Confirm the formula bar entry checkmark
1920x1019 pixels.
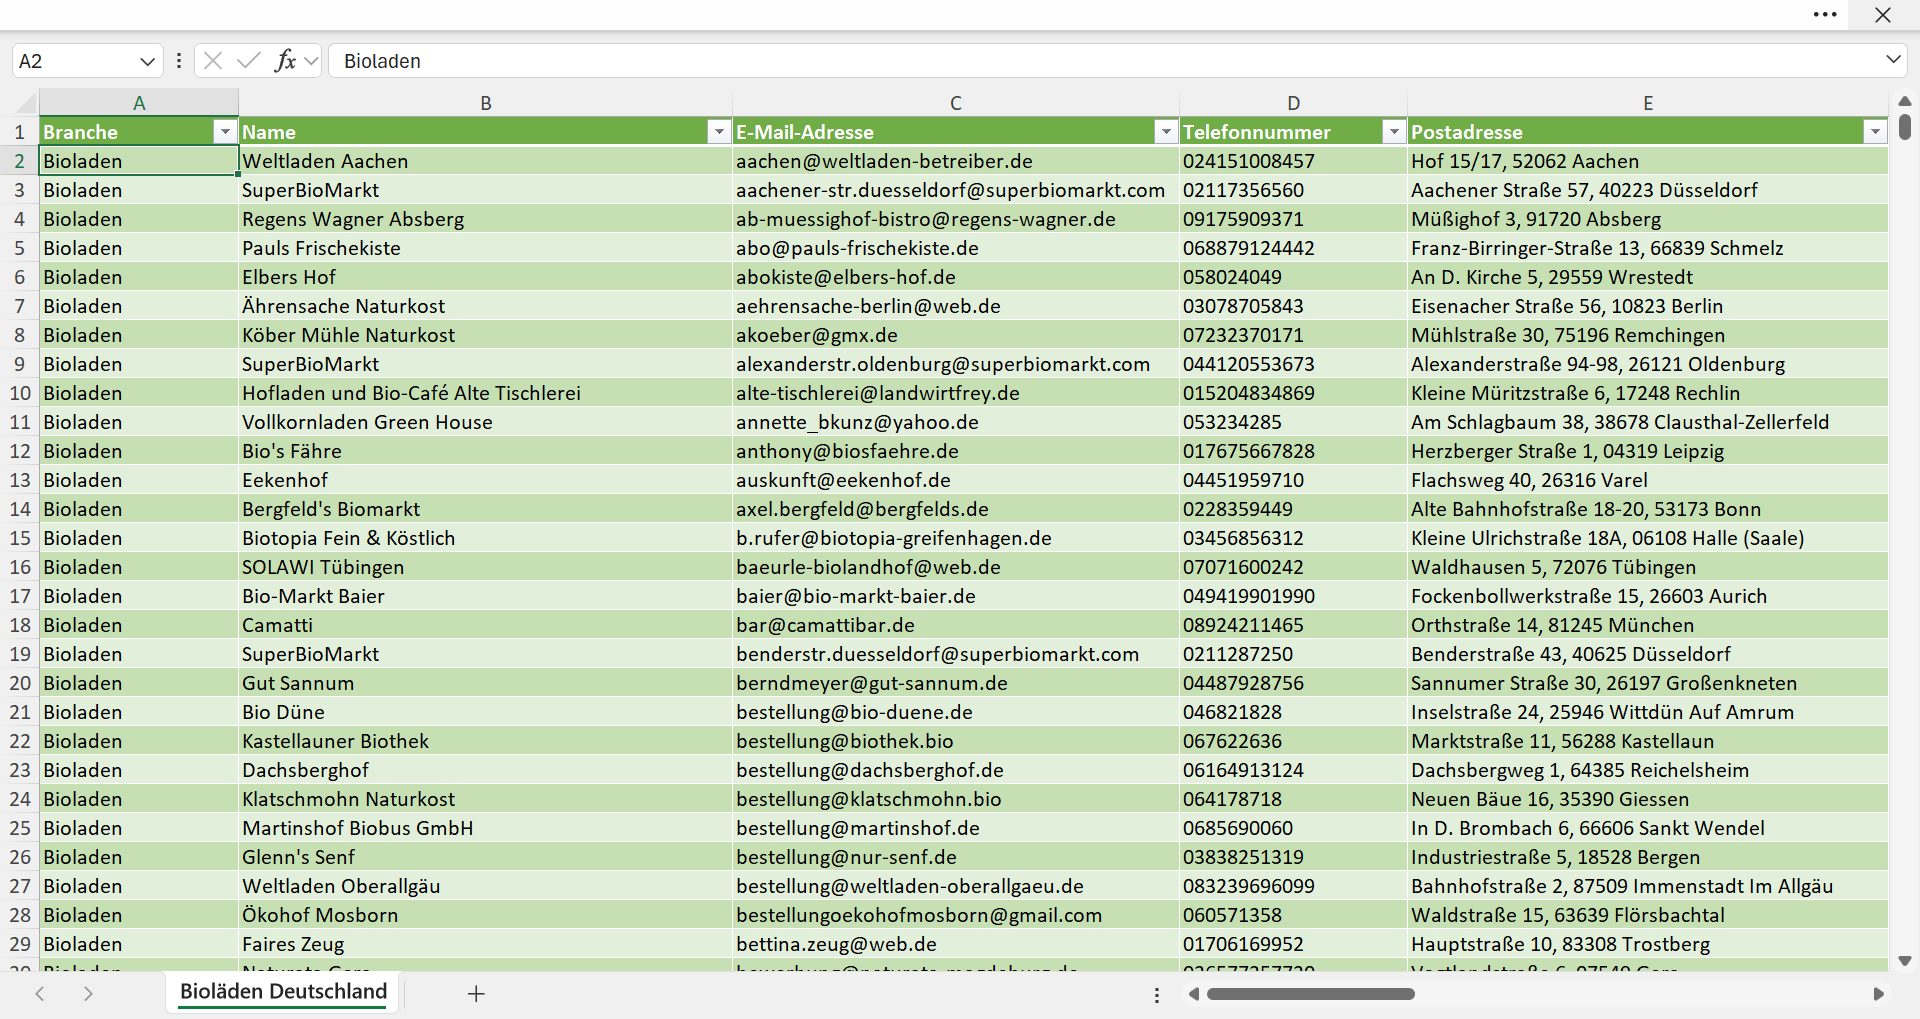[x=248, y=61]
